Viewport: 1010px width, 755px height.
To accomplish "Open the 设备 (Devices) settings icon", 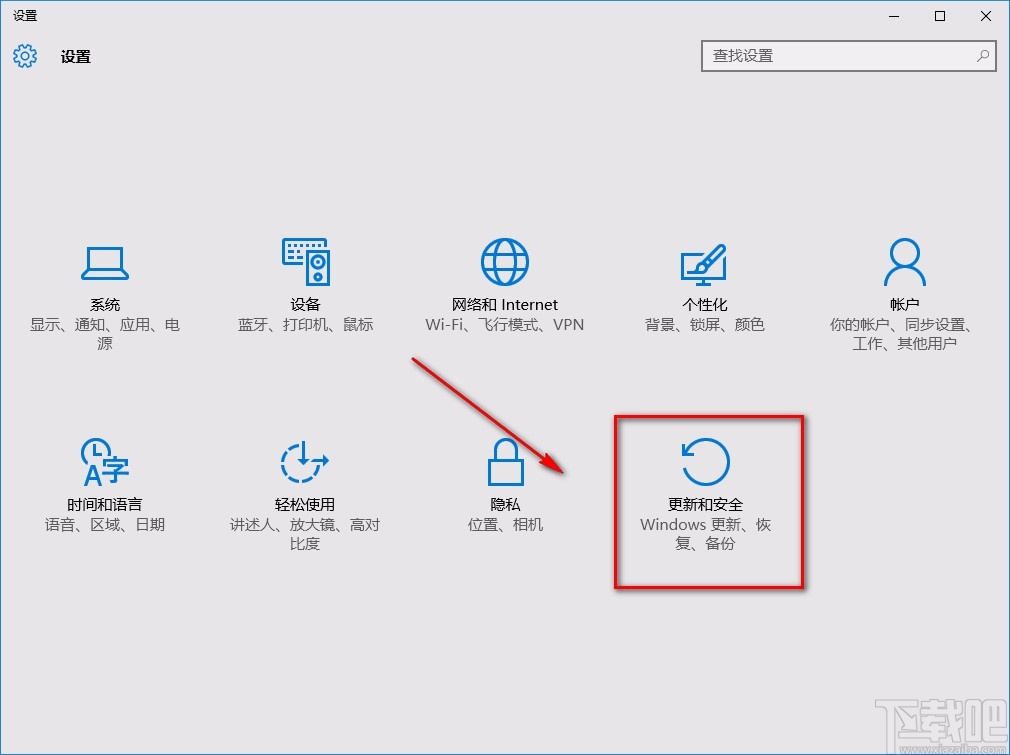I will tap(304, 262).
